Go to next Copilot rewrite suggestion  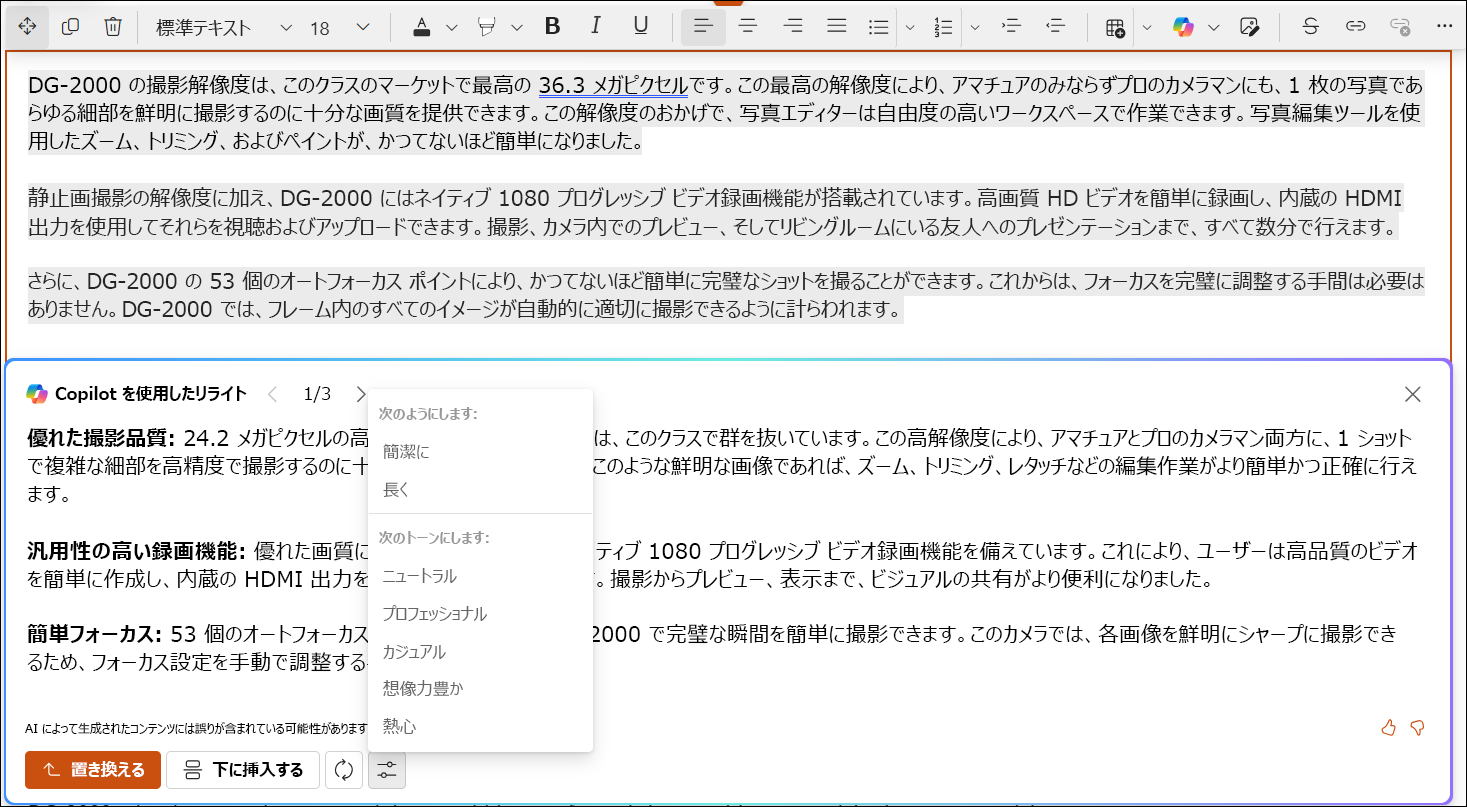point(360,394)
